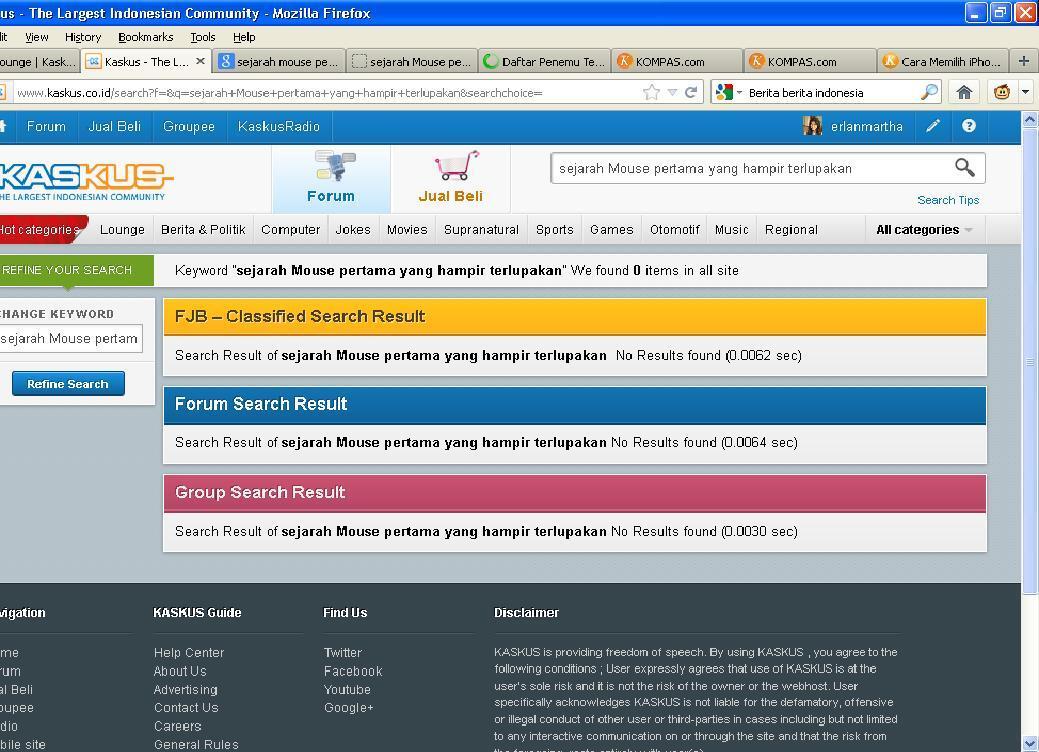The width and height of the screenshot is (1039, 752).
Task: Click the erlanmartha username
Action: pyautogui.click(x=867, y=127)
